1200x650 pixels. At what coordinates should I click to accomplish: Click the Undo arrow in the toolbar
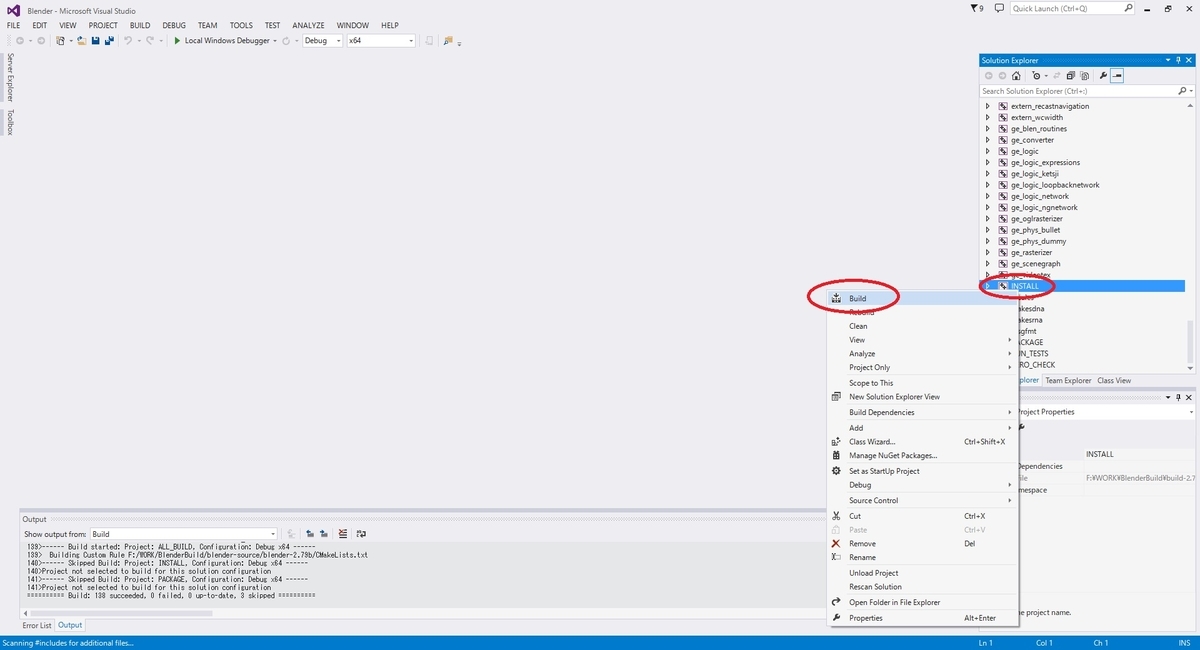pyautogui.click(x=128, y=41)
